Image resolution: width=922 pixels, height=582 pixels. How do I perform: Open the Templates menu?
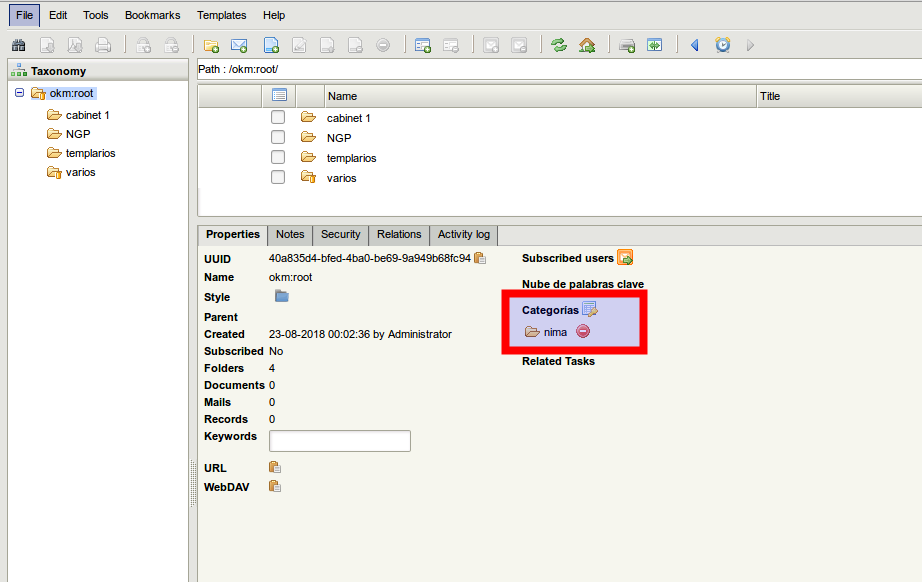[221, 15]
